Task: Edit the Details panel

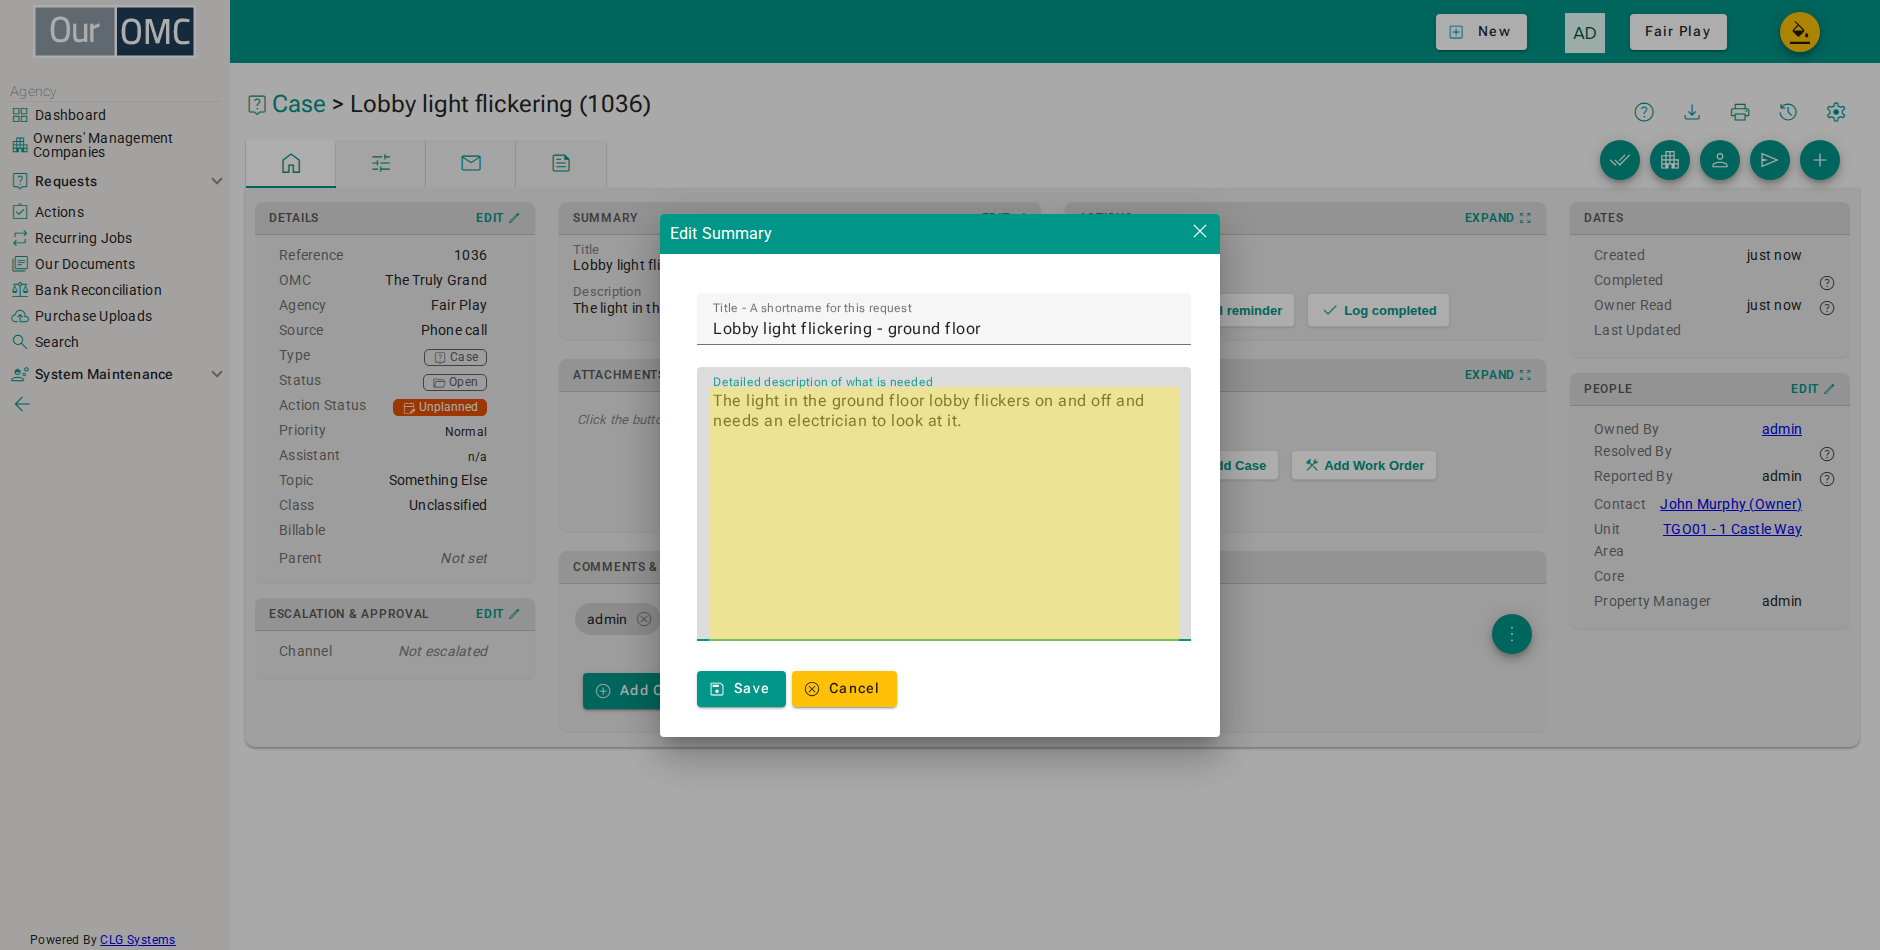Action: coord(498,218)
